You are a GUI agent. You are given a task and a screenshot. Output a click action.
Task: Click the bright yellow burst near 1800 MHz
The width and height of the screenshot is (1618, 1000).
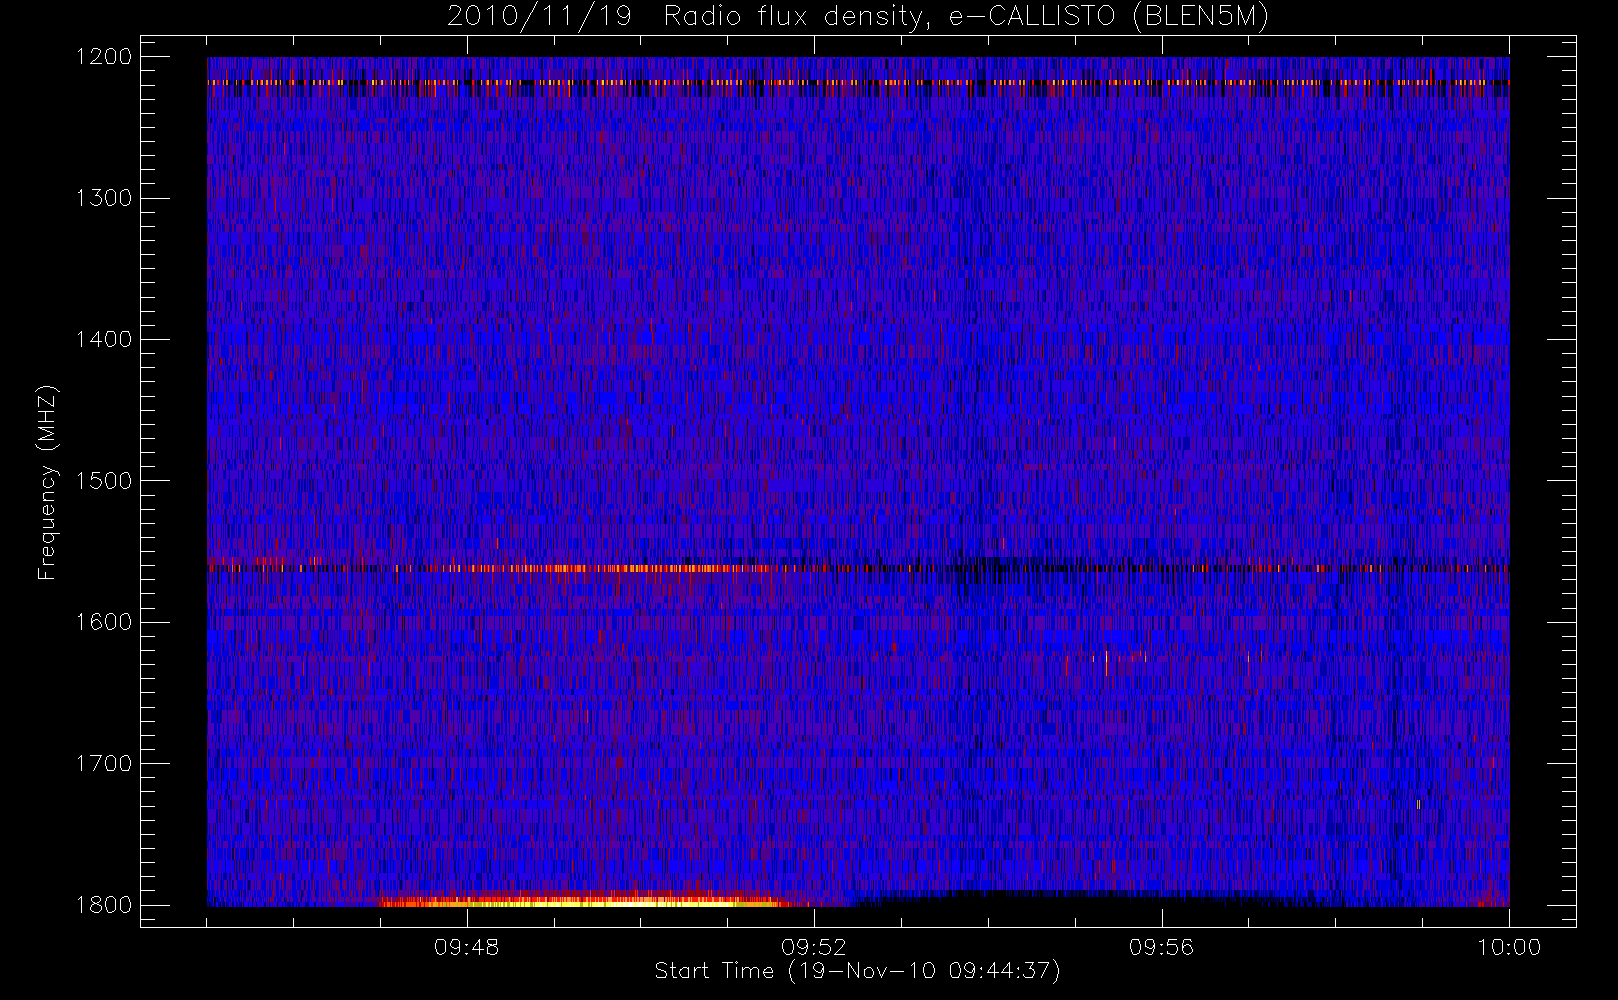tap(585, 900)
